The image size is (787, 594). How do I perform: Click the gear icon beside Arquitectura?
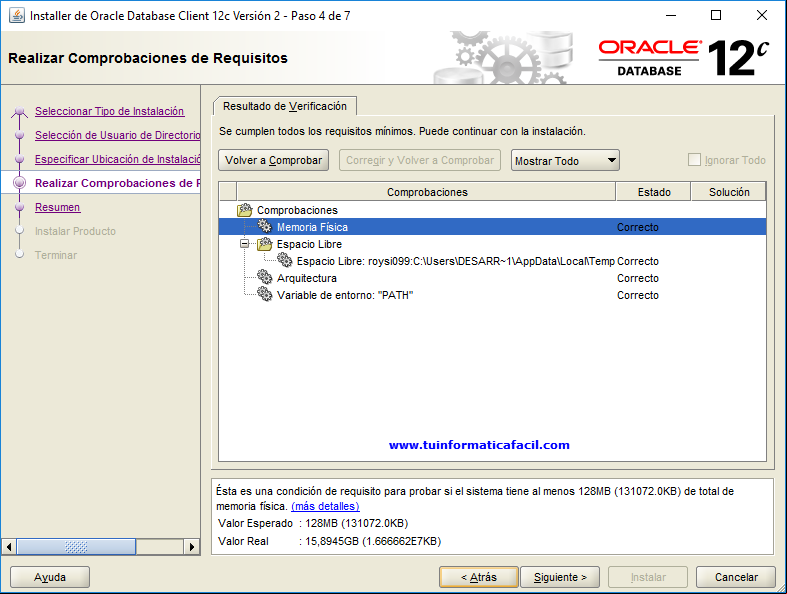(x=265, y=278)
